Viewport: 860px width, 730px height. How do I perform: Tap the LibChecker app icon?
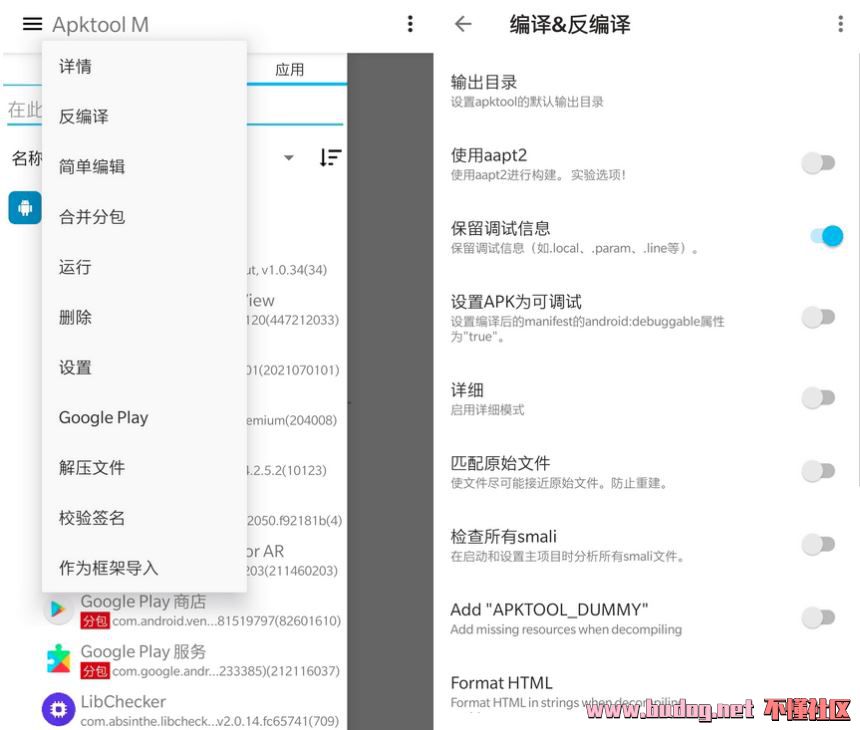click(58, 709)
